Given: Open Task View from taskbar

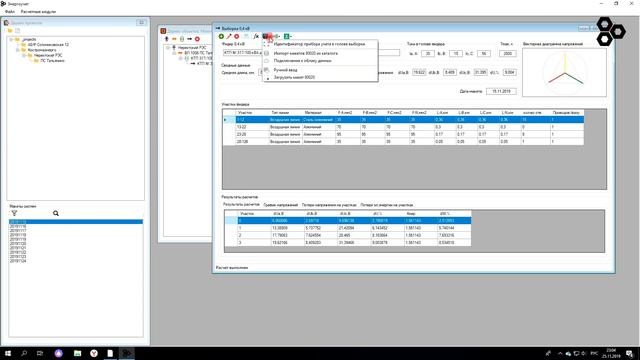Looking at the screenshot, I should pyautogui.click(x=40, y=353).
